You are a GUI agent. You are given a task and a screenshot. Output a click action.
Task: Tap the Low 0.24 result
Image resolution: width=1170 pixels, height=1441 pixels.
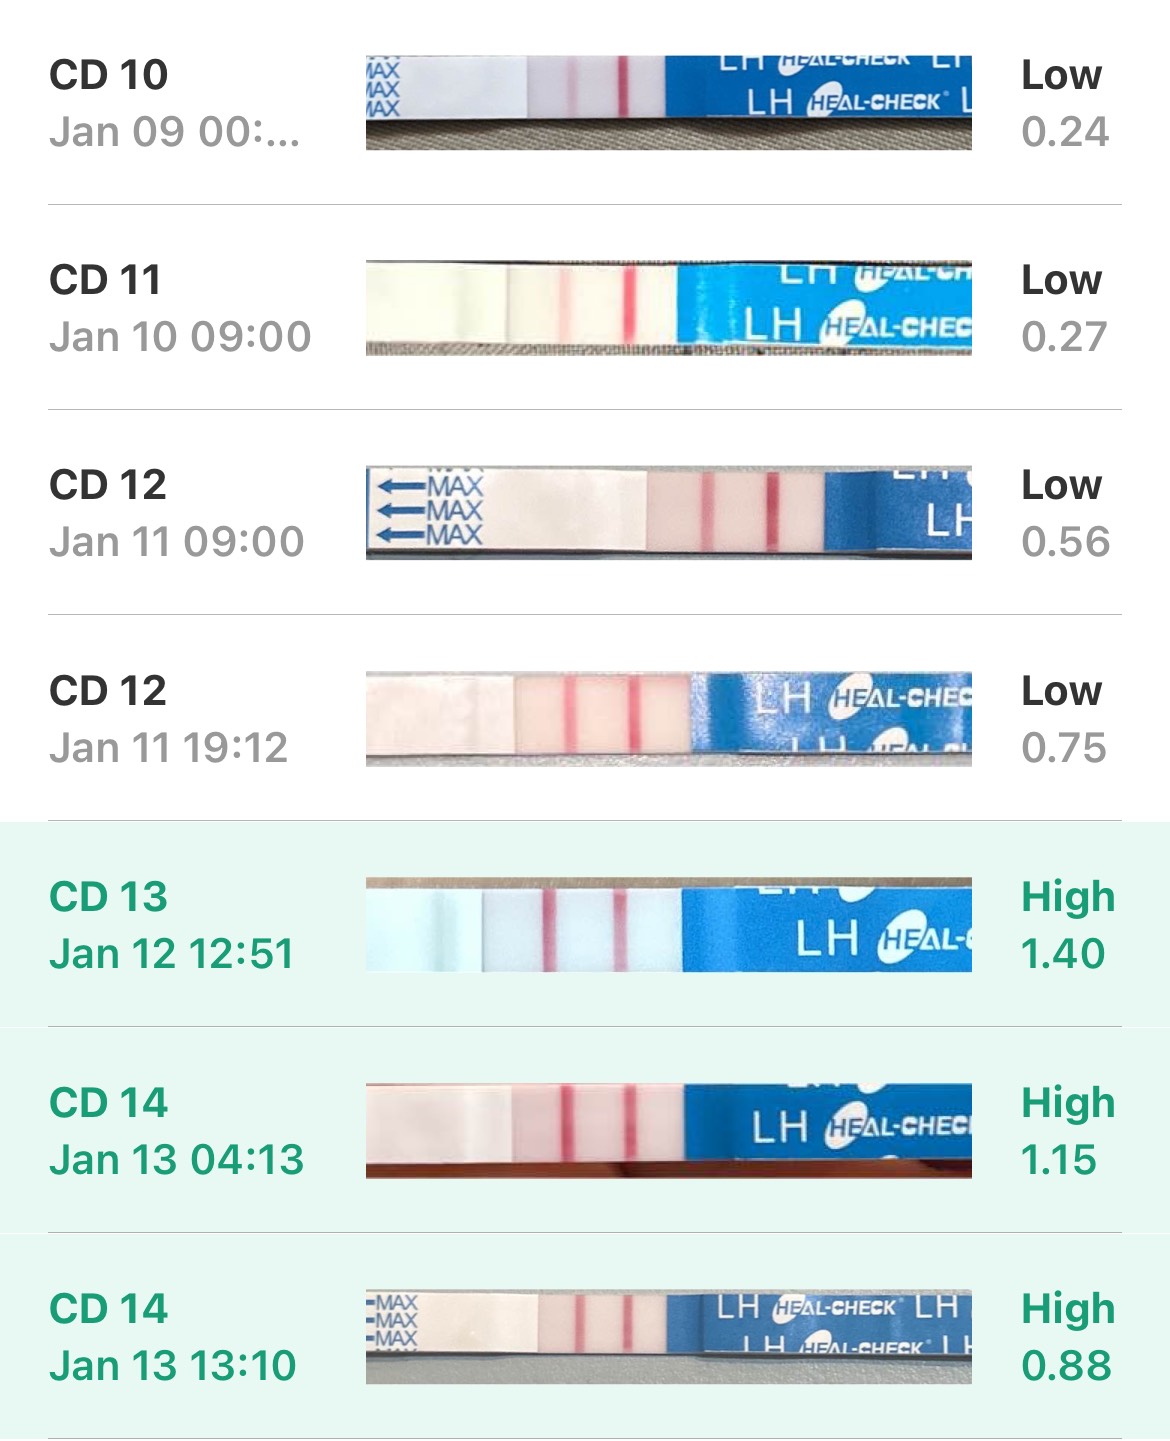click(1064, 103)
